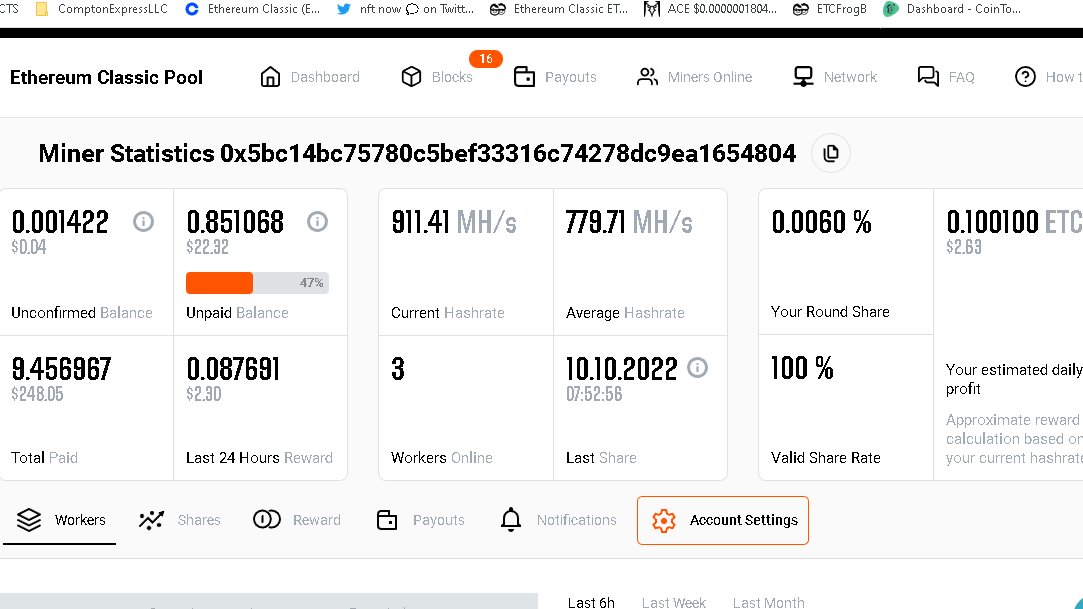Click the miner address 0x5bc14bc... text
This screenshot has width=1083, height=609.
(508, 153)
